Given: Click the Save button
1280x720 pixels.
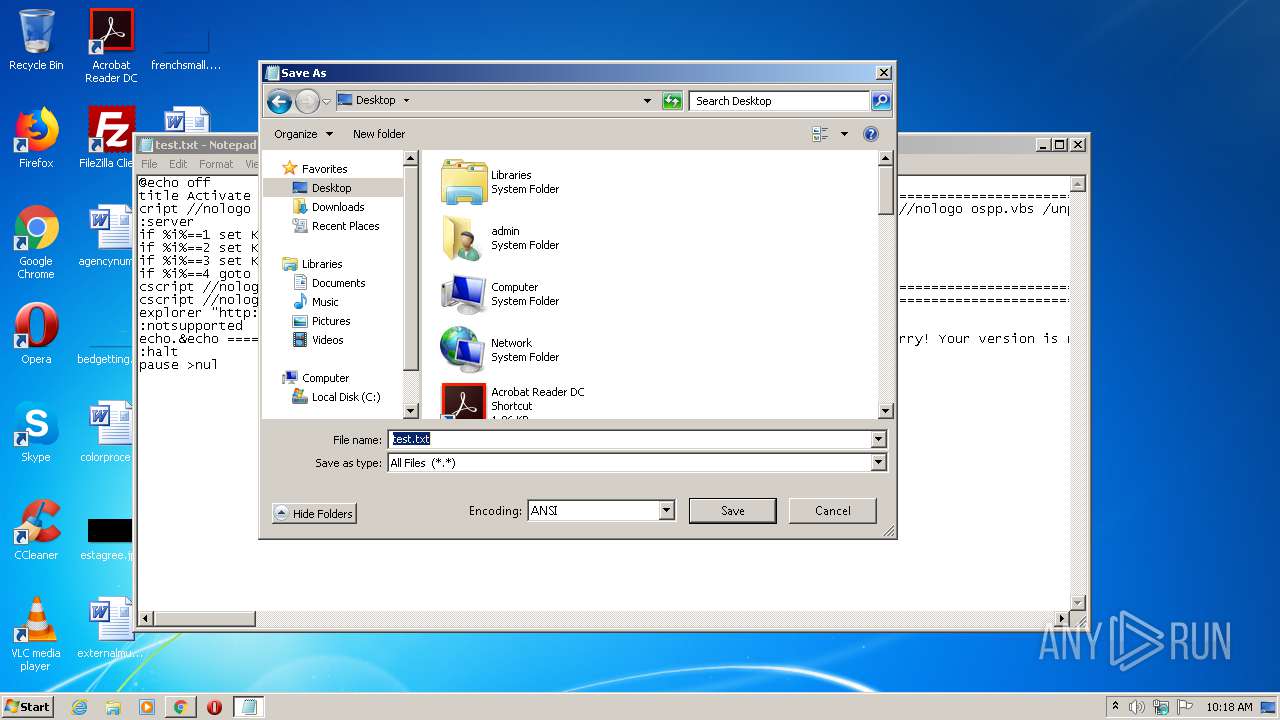Looking at the screenshot, I should pyautogui.click(x=732, y=510).
